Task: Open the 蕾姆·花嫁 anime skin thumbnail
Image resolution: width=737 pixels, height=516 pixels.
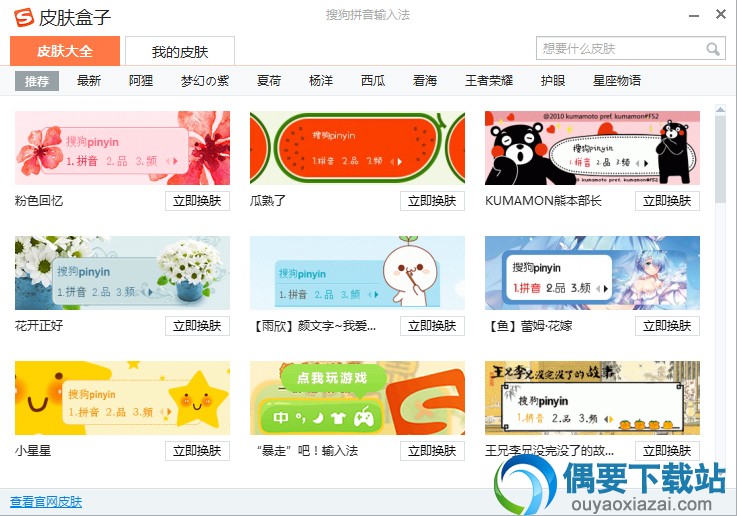Action: tap(592, 273)
